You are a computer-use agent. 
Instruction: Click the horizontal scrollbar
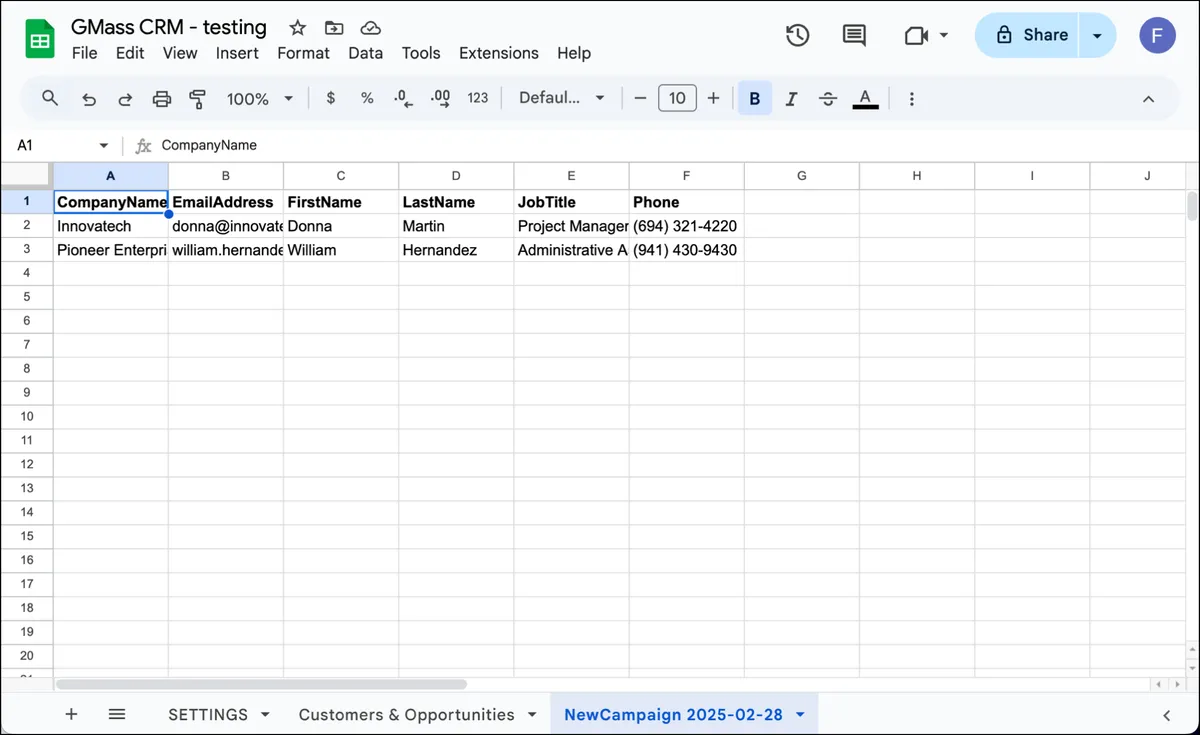(x=262, y=684)
